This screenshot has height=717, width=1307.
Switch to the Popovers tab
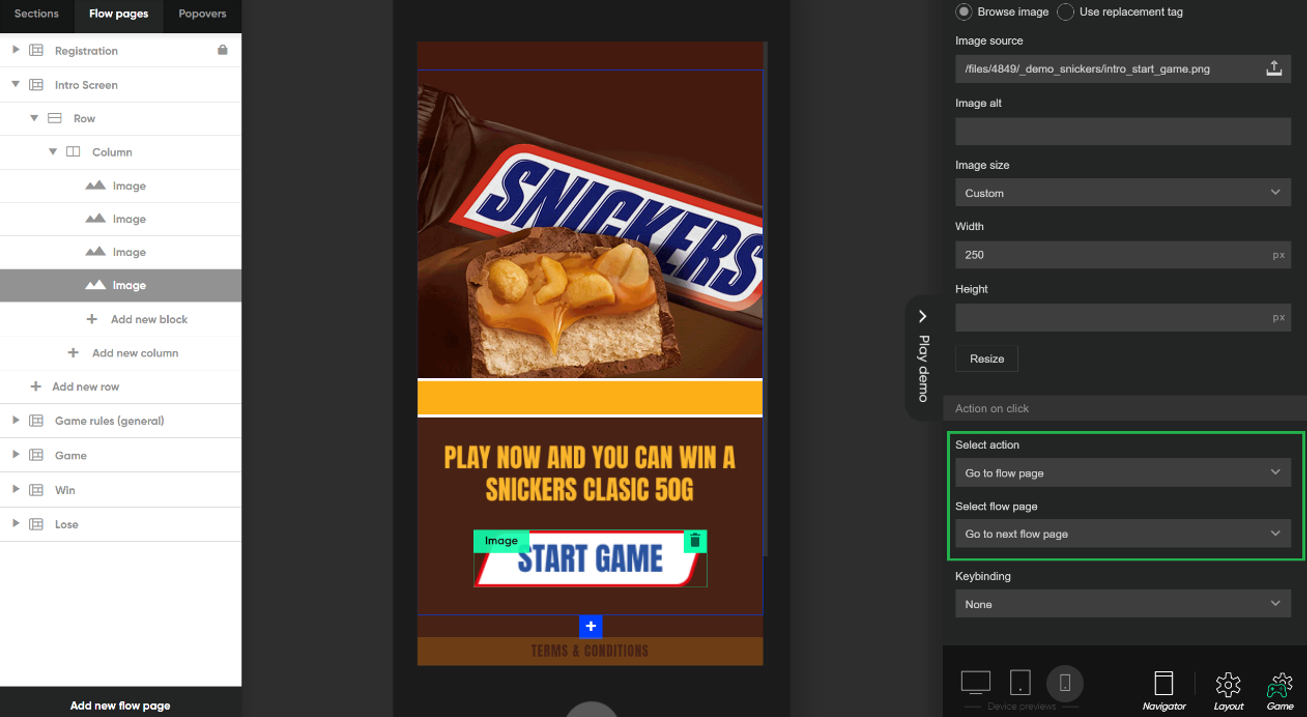pyautogui.click(x=202, y=14)
